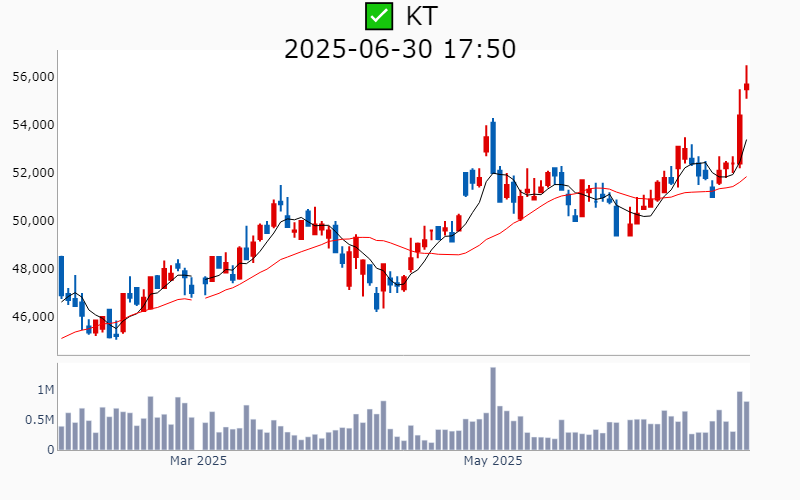Click the 48,000 price axis label
Viewport: 800px width, 500px height.
(x=34, y=269)
